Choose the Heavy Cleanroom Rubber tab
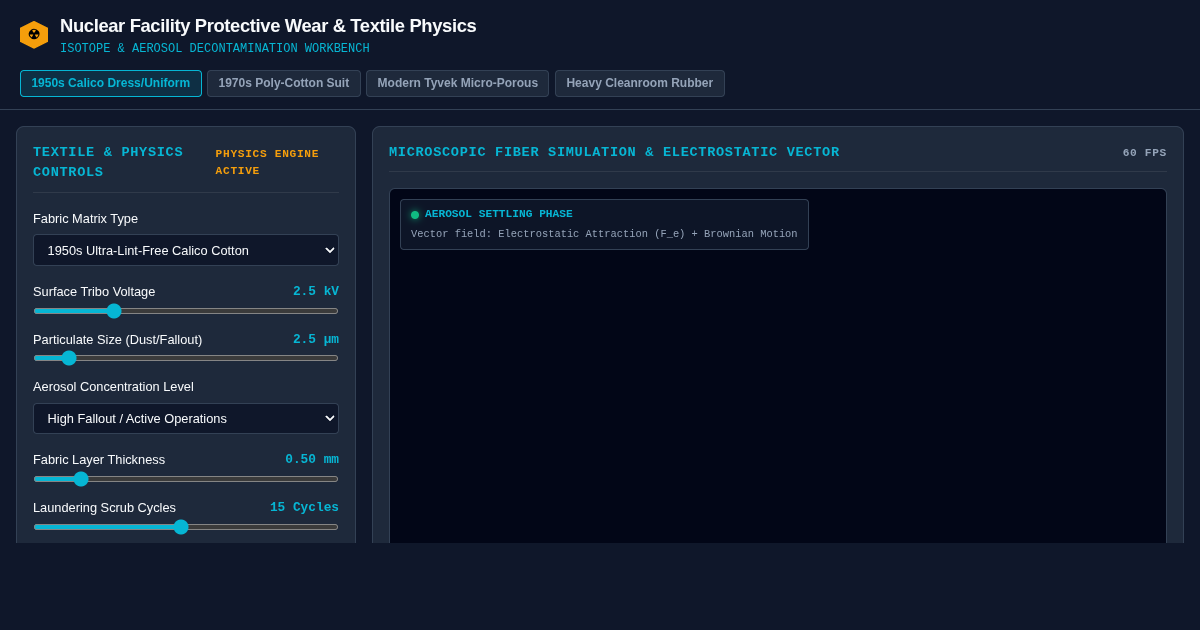1200x630 pixels. click(x=640, y=83)
